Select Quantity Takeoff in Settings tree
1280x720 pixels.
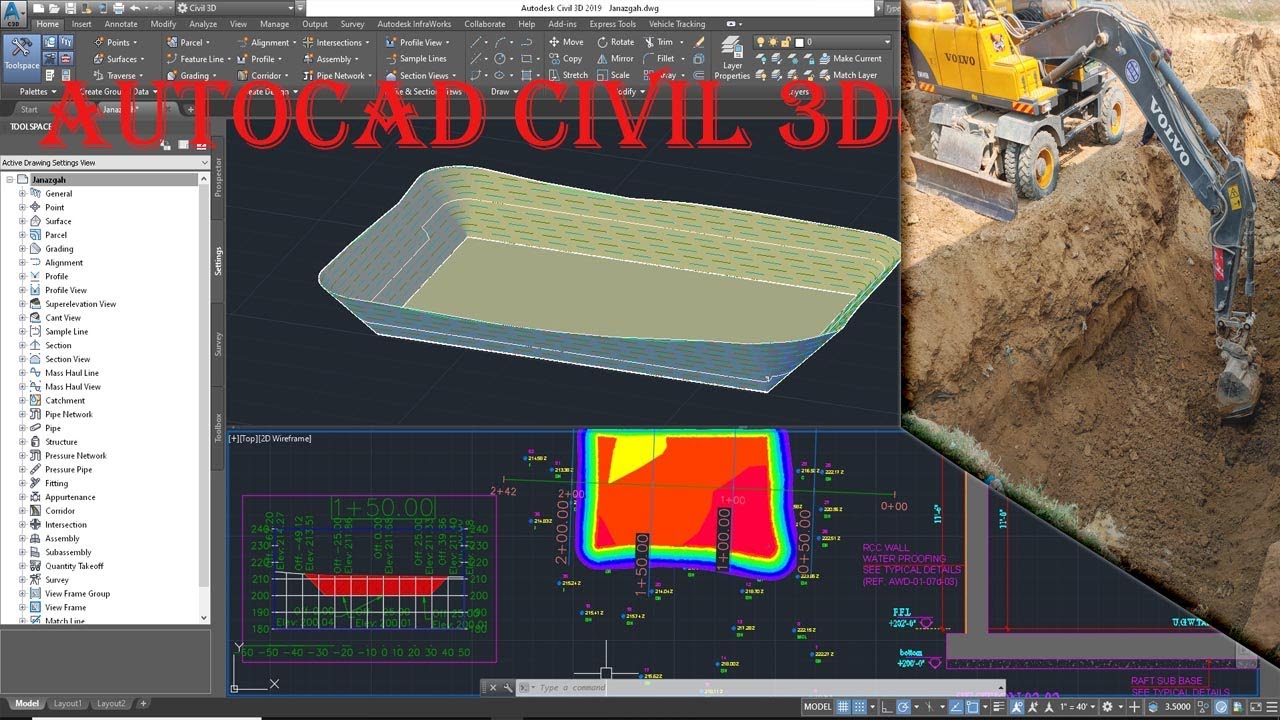pos(74,566)
